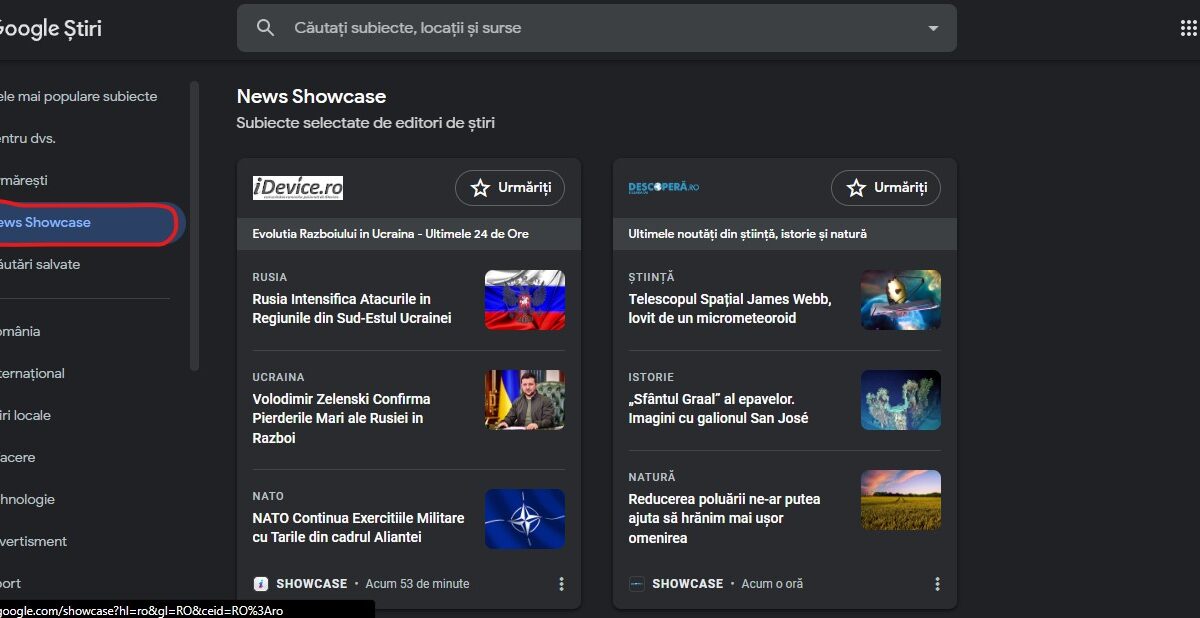Expand the search options dropdown arrow

933,28
